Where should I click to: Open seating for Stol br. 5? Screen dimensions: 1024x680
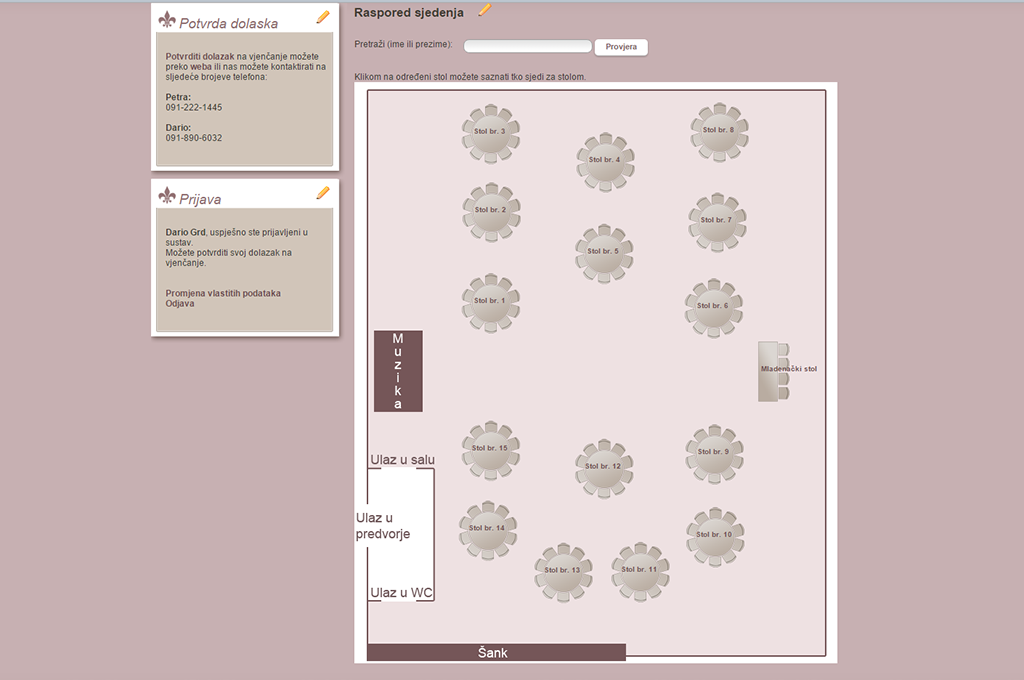pyautogui.click(x=603, y=253)
